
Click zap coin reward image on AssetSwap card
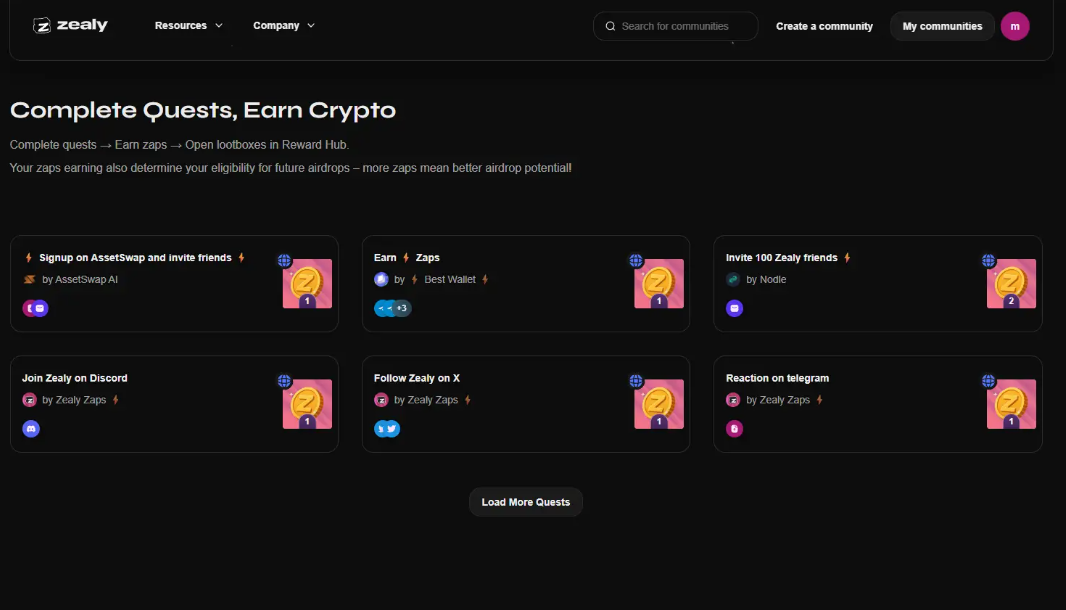pos(307,284)
